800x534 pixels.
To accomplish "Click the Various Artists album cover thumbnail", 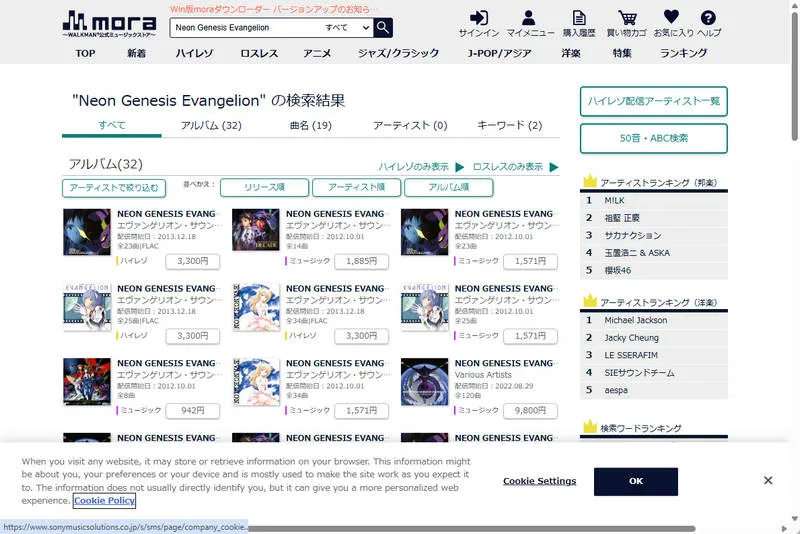I will [x=424, y=382].
